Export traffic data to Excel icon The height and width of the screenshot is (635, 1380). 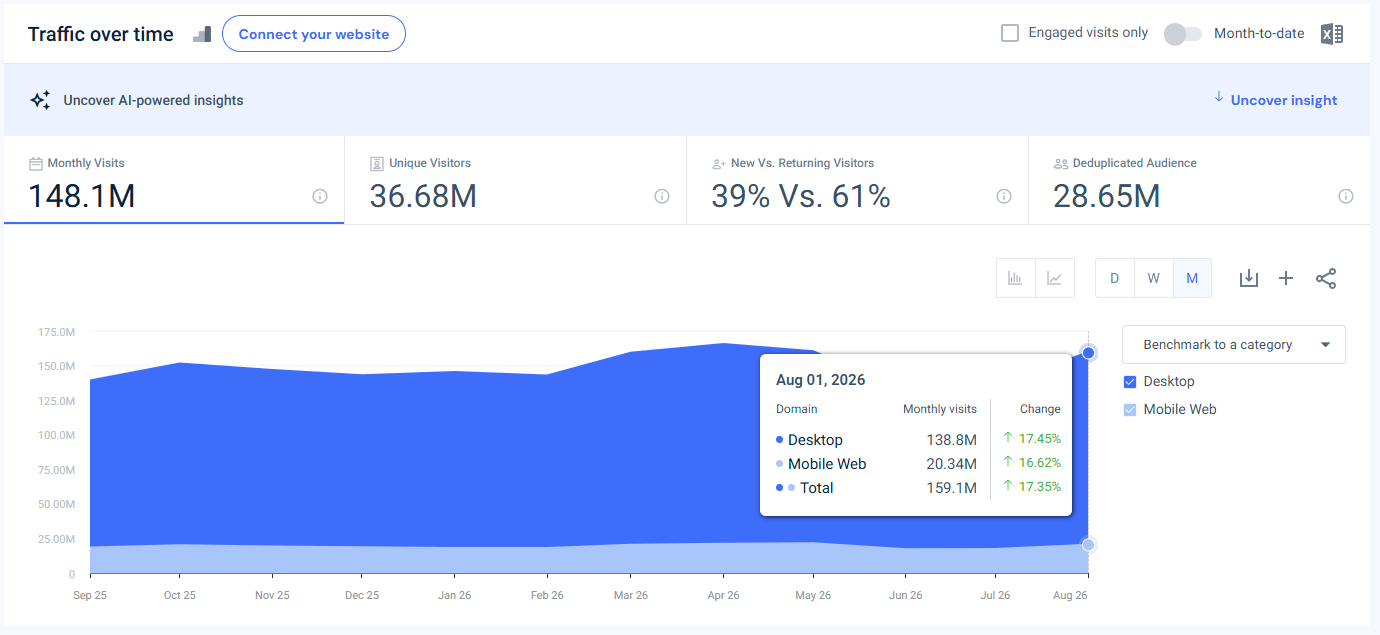(x=1331, y=34)
